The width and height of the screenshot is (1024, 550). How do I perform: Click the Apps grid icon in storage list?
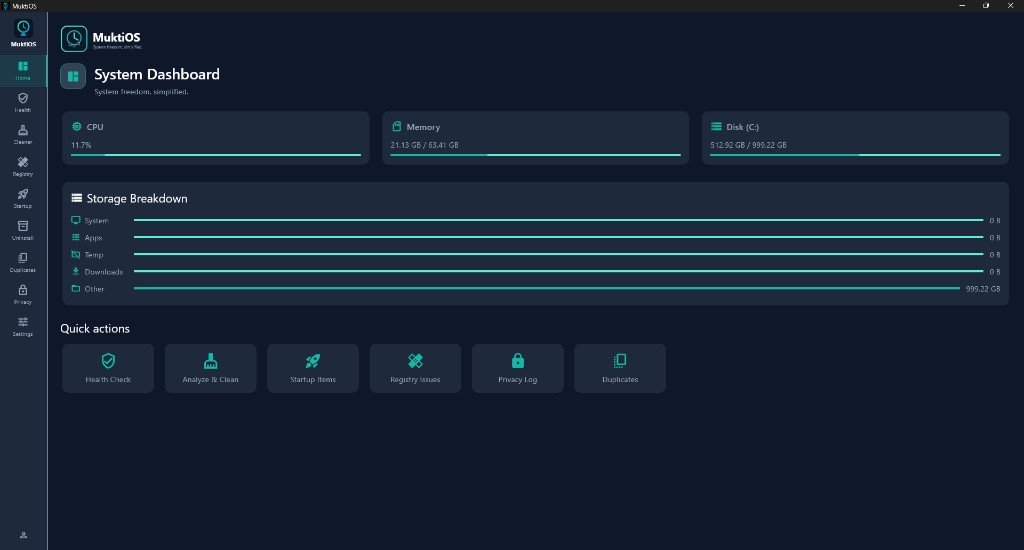(x=76, y=237)
